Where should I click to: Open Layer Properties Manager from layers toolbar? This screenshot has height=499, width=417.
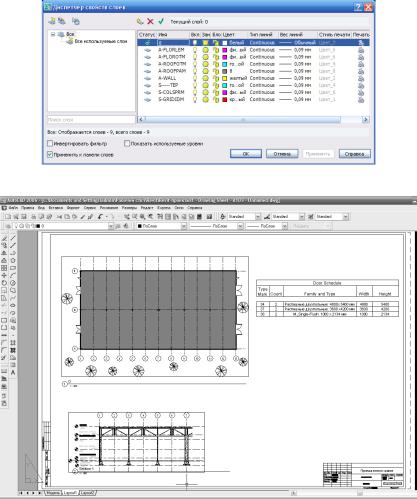pyautogui.click(x=8, y=226)
